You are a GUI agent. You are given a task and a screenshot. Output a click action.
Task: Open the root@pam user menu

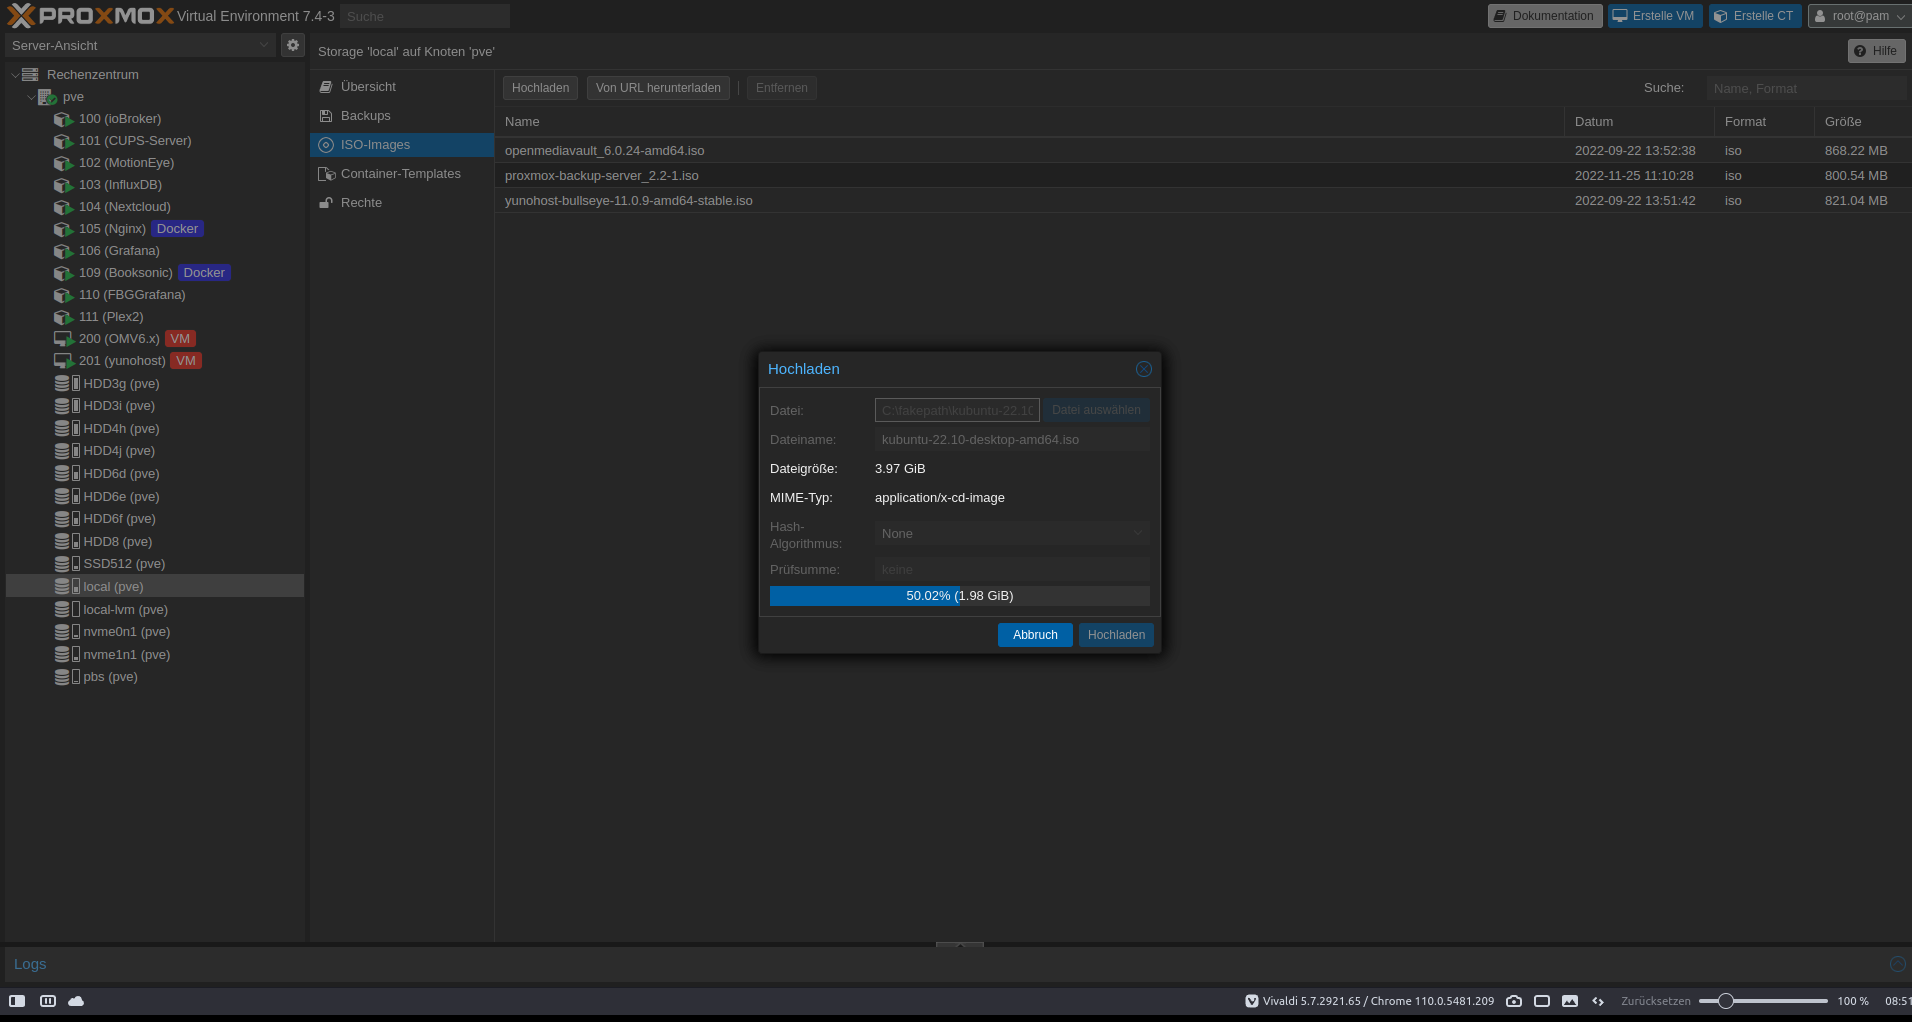tap(1859, 16)
